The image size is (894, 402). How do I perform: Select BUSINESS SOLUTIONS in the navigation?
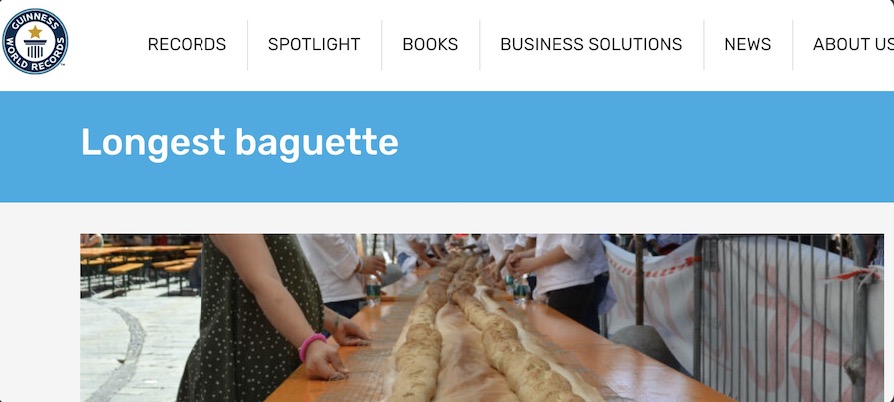591,44
